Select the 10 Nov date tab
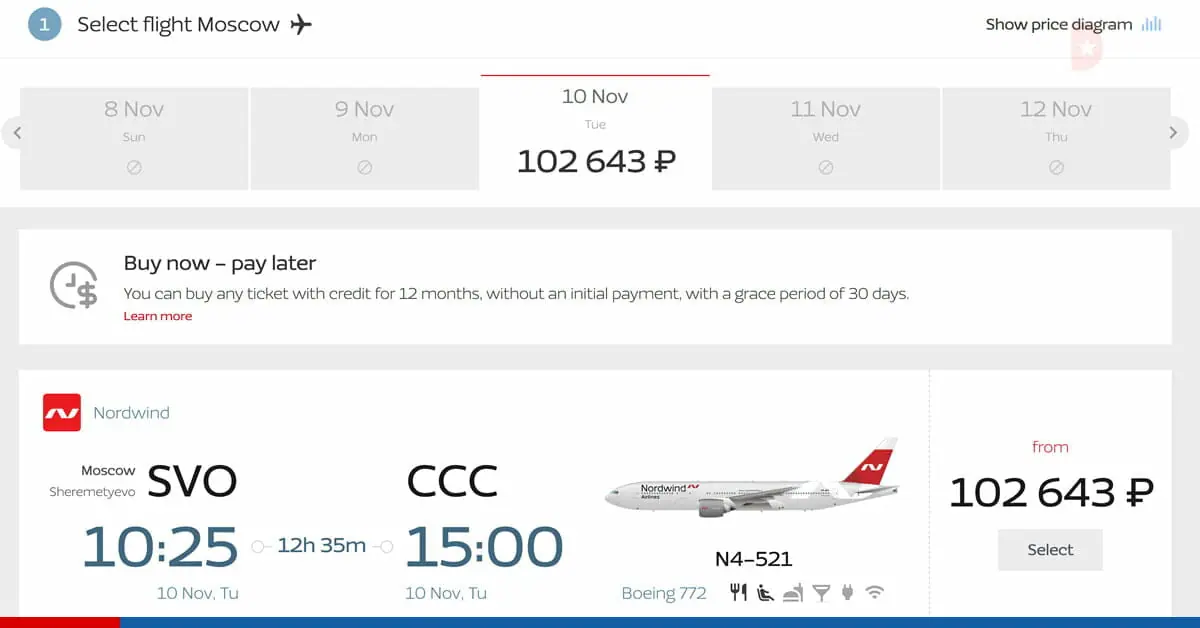This screenshot has width=1200, height=628. tap(595, 132)
